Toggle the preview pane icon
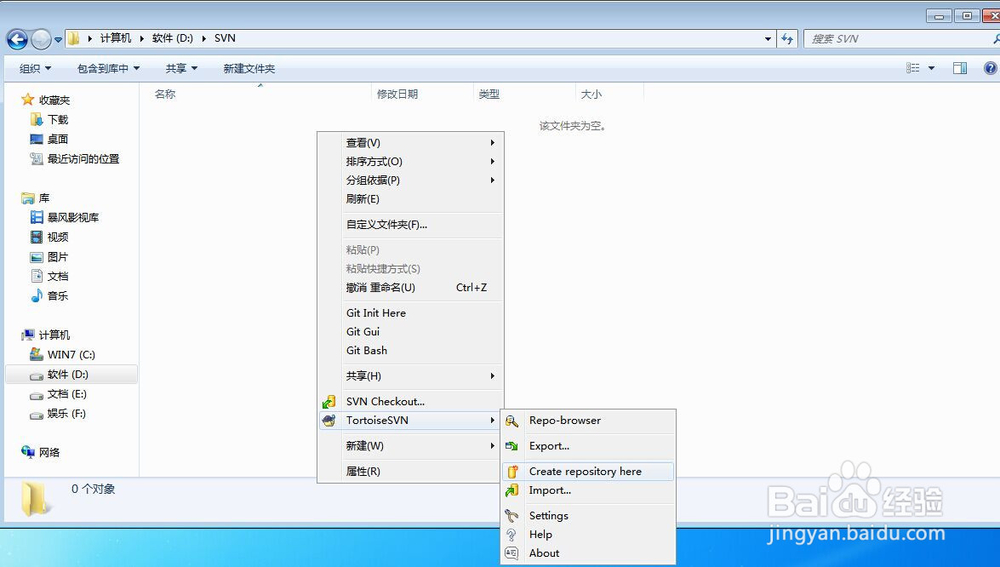 pyautogui.click(x=960, y=68)
